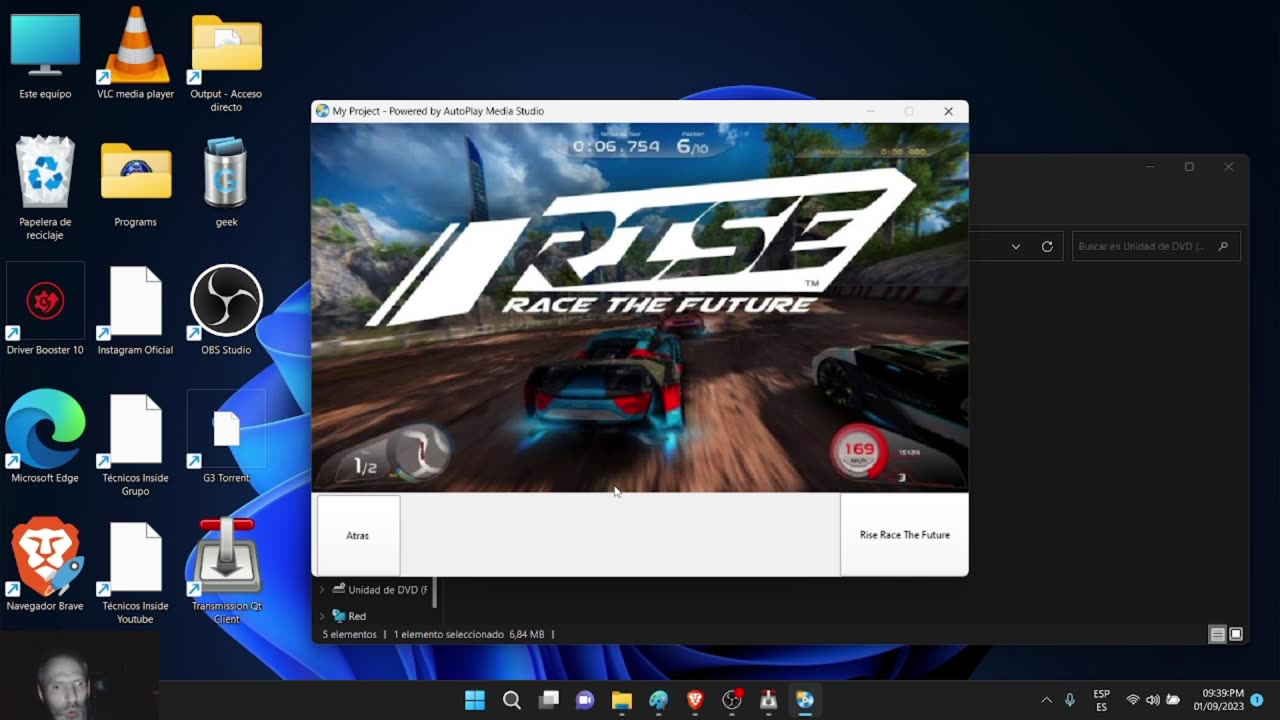This screenshot has width=1280, height=720.
Task: Click the '5 elementos' status bar text
Action: click(349, 634)
